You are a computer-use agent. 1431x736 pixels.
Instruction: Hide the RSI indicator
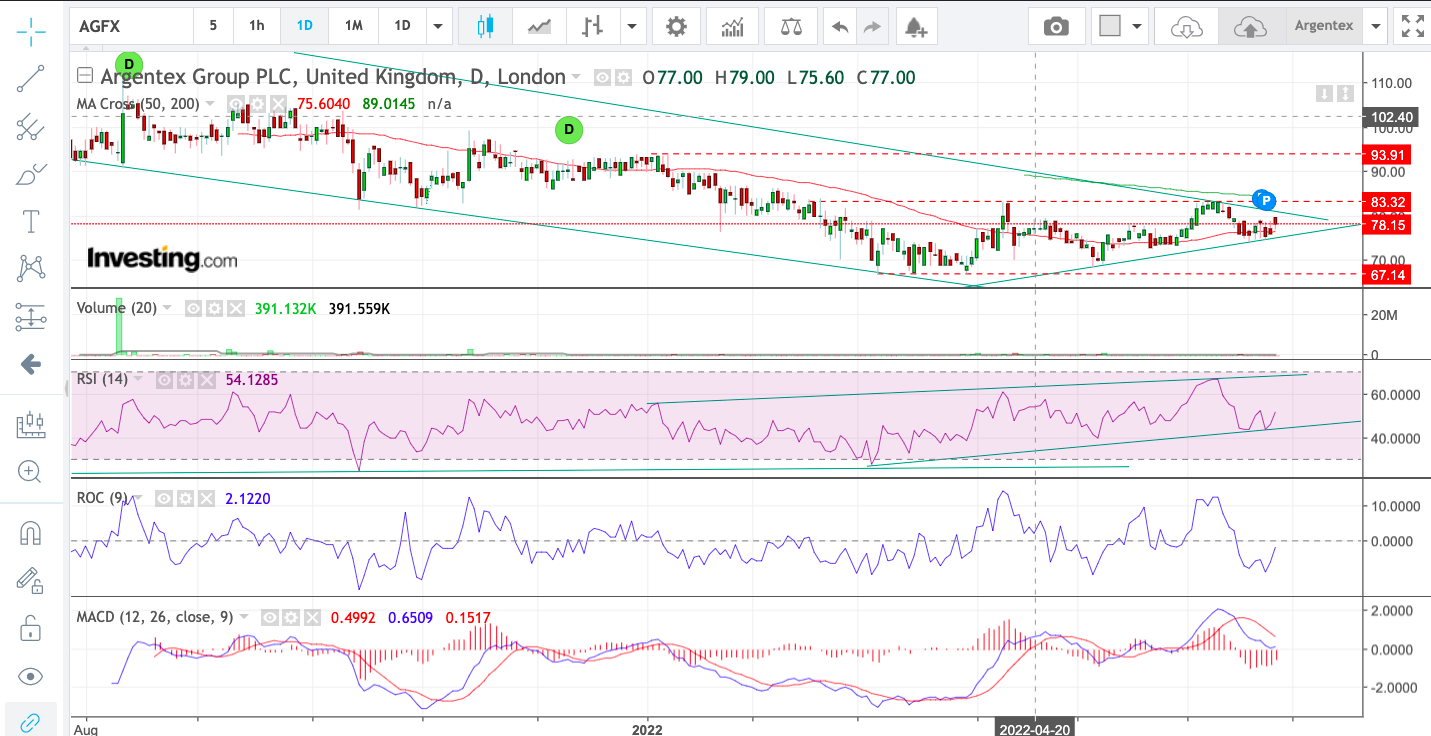166,380
